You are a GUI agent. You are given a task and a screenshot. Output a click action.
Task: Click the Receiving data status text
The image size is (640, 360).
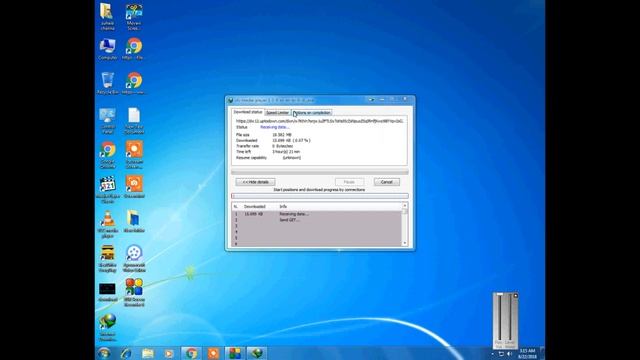275,127
